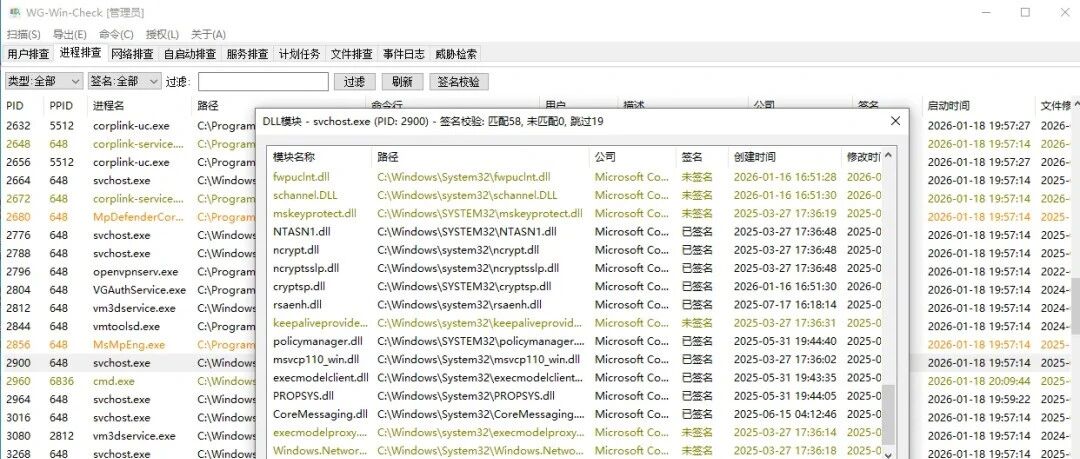Screen dimensions: 1080x459
Task: Sort DLL list by 模块名称 column
Action: (320, 157)
